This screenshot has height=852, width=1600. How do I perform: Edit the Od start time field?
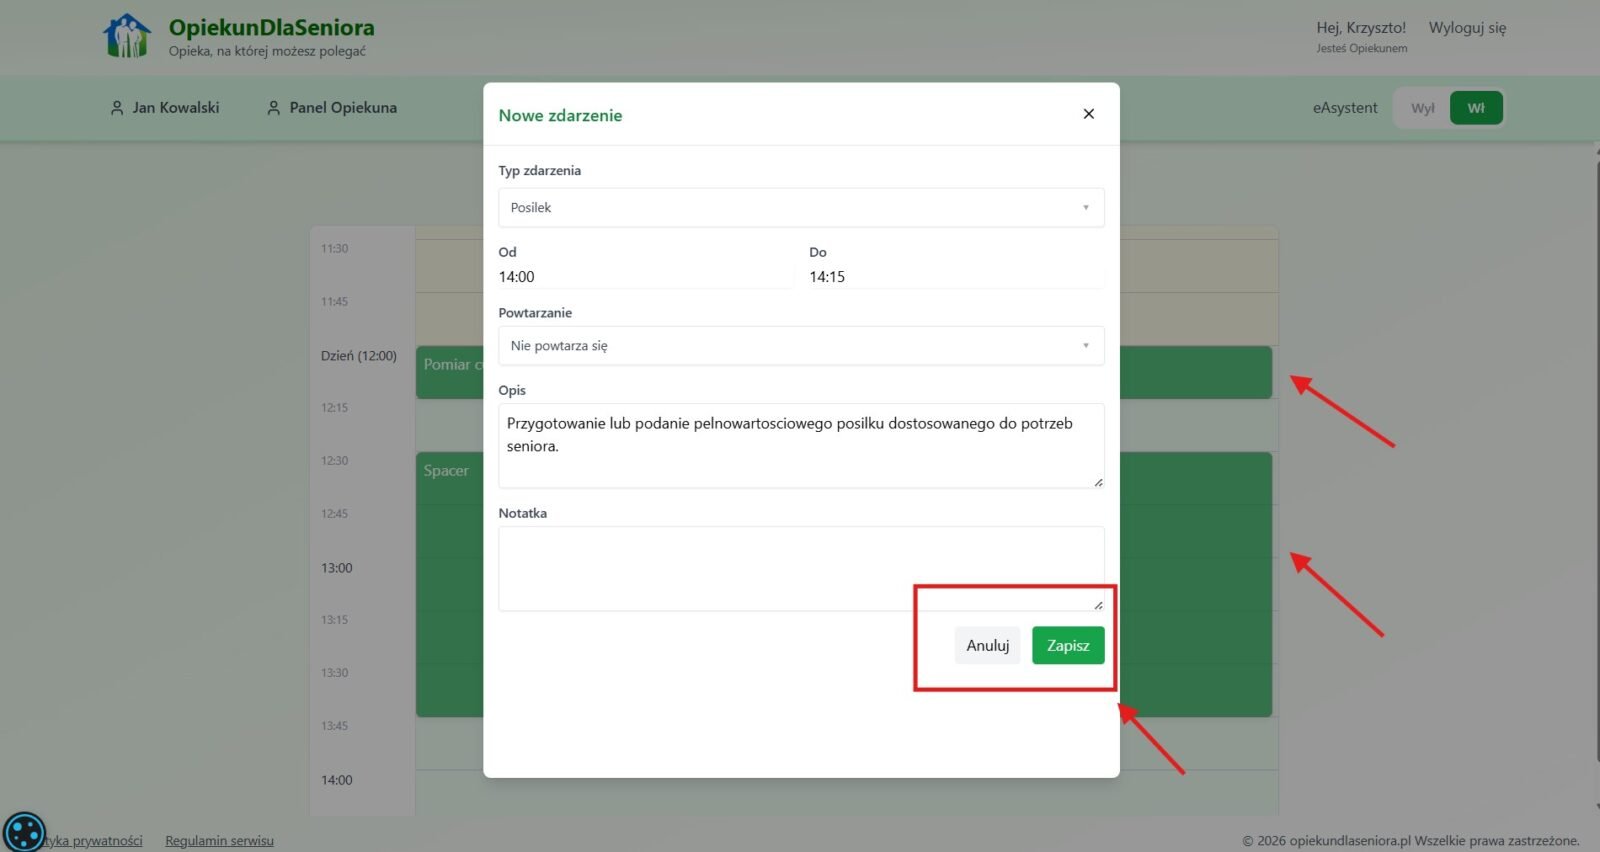click(644, 277)
